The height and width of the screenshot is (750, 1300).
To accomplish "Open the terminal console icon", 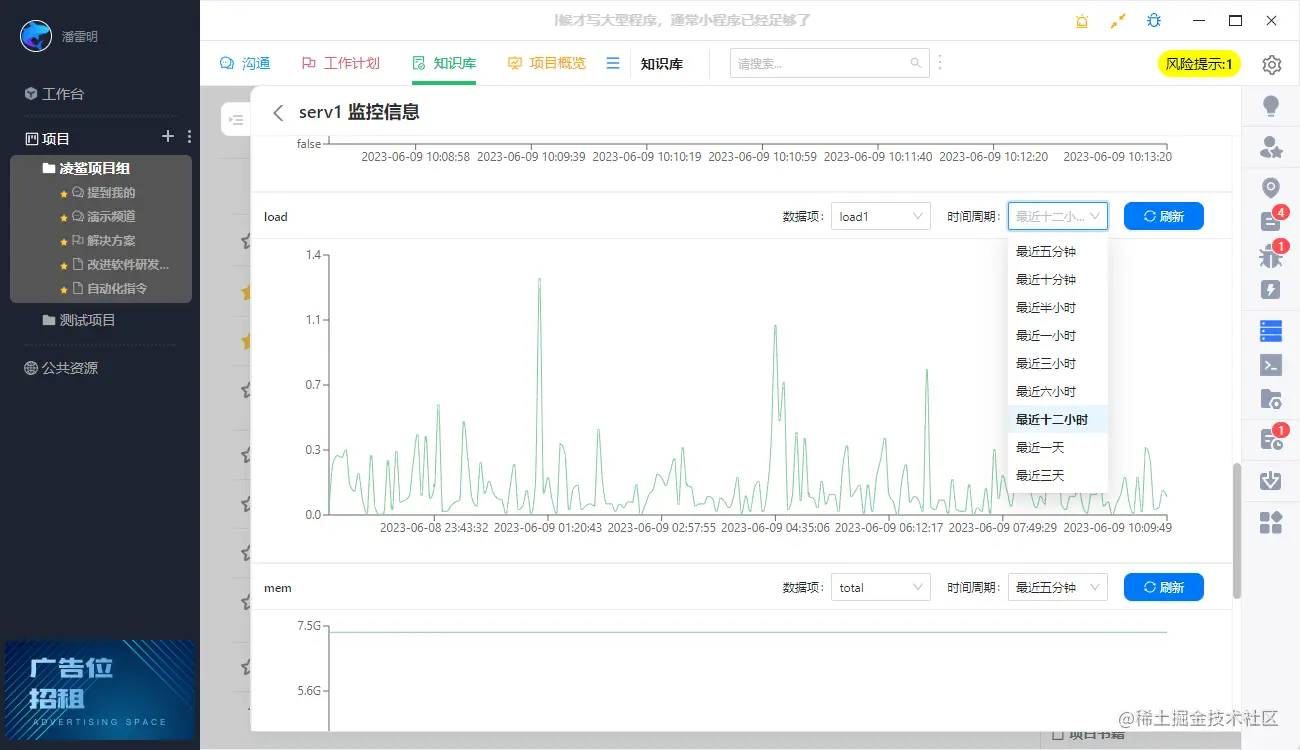I will [1271, 365].
